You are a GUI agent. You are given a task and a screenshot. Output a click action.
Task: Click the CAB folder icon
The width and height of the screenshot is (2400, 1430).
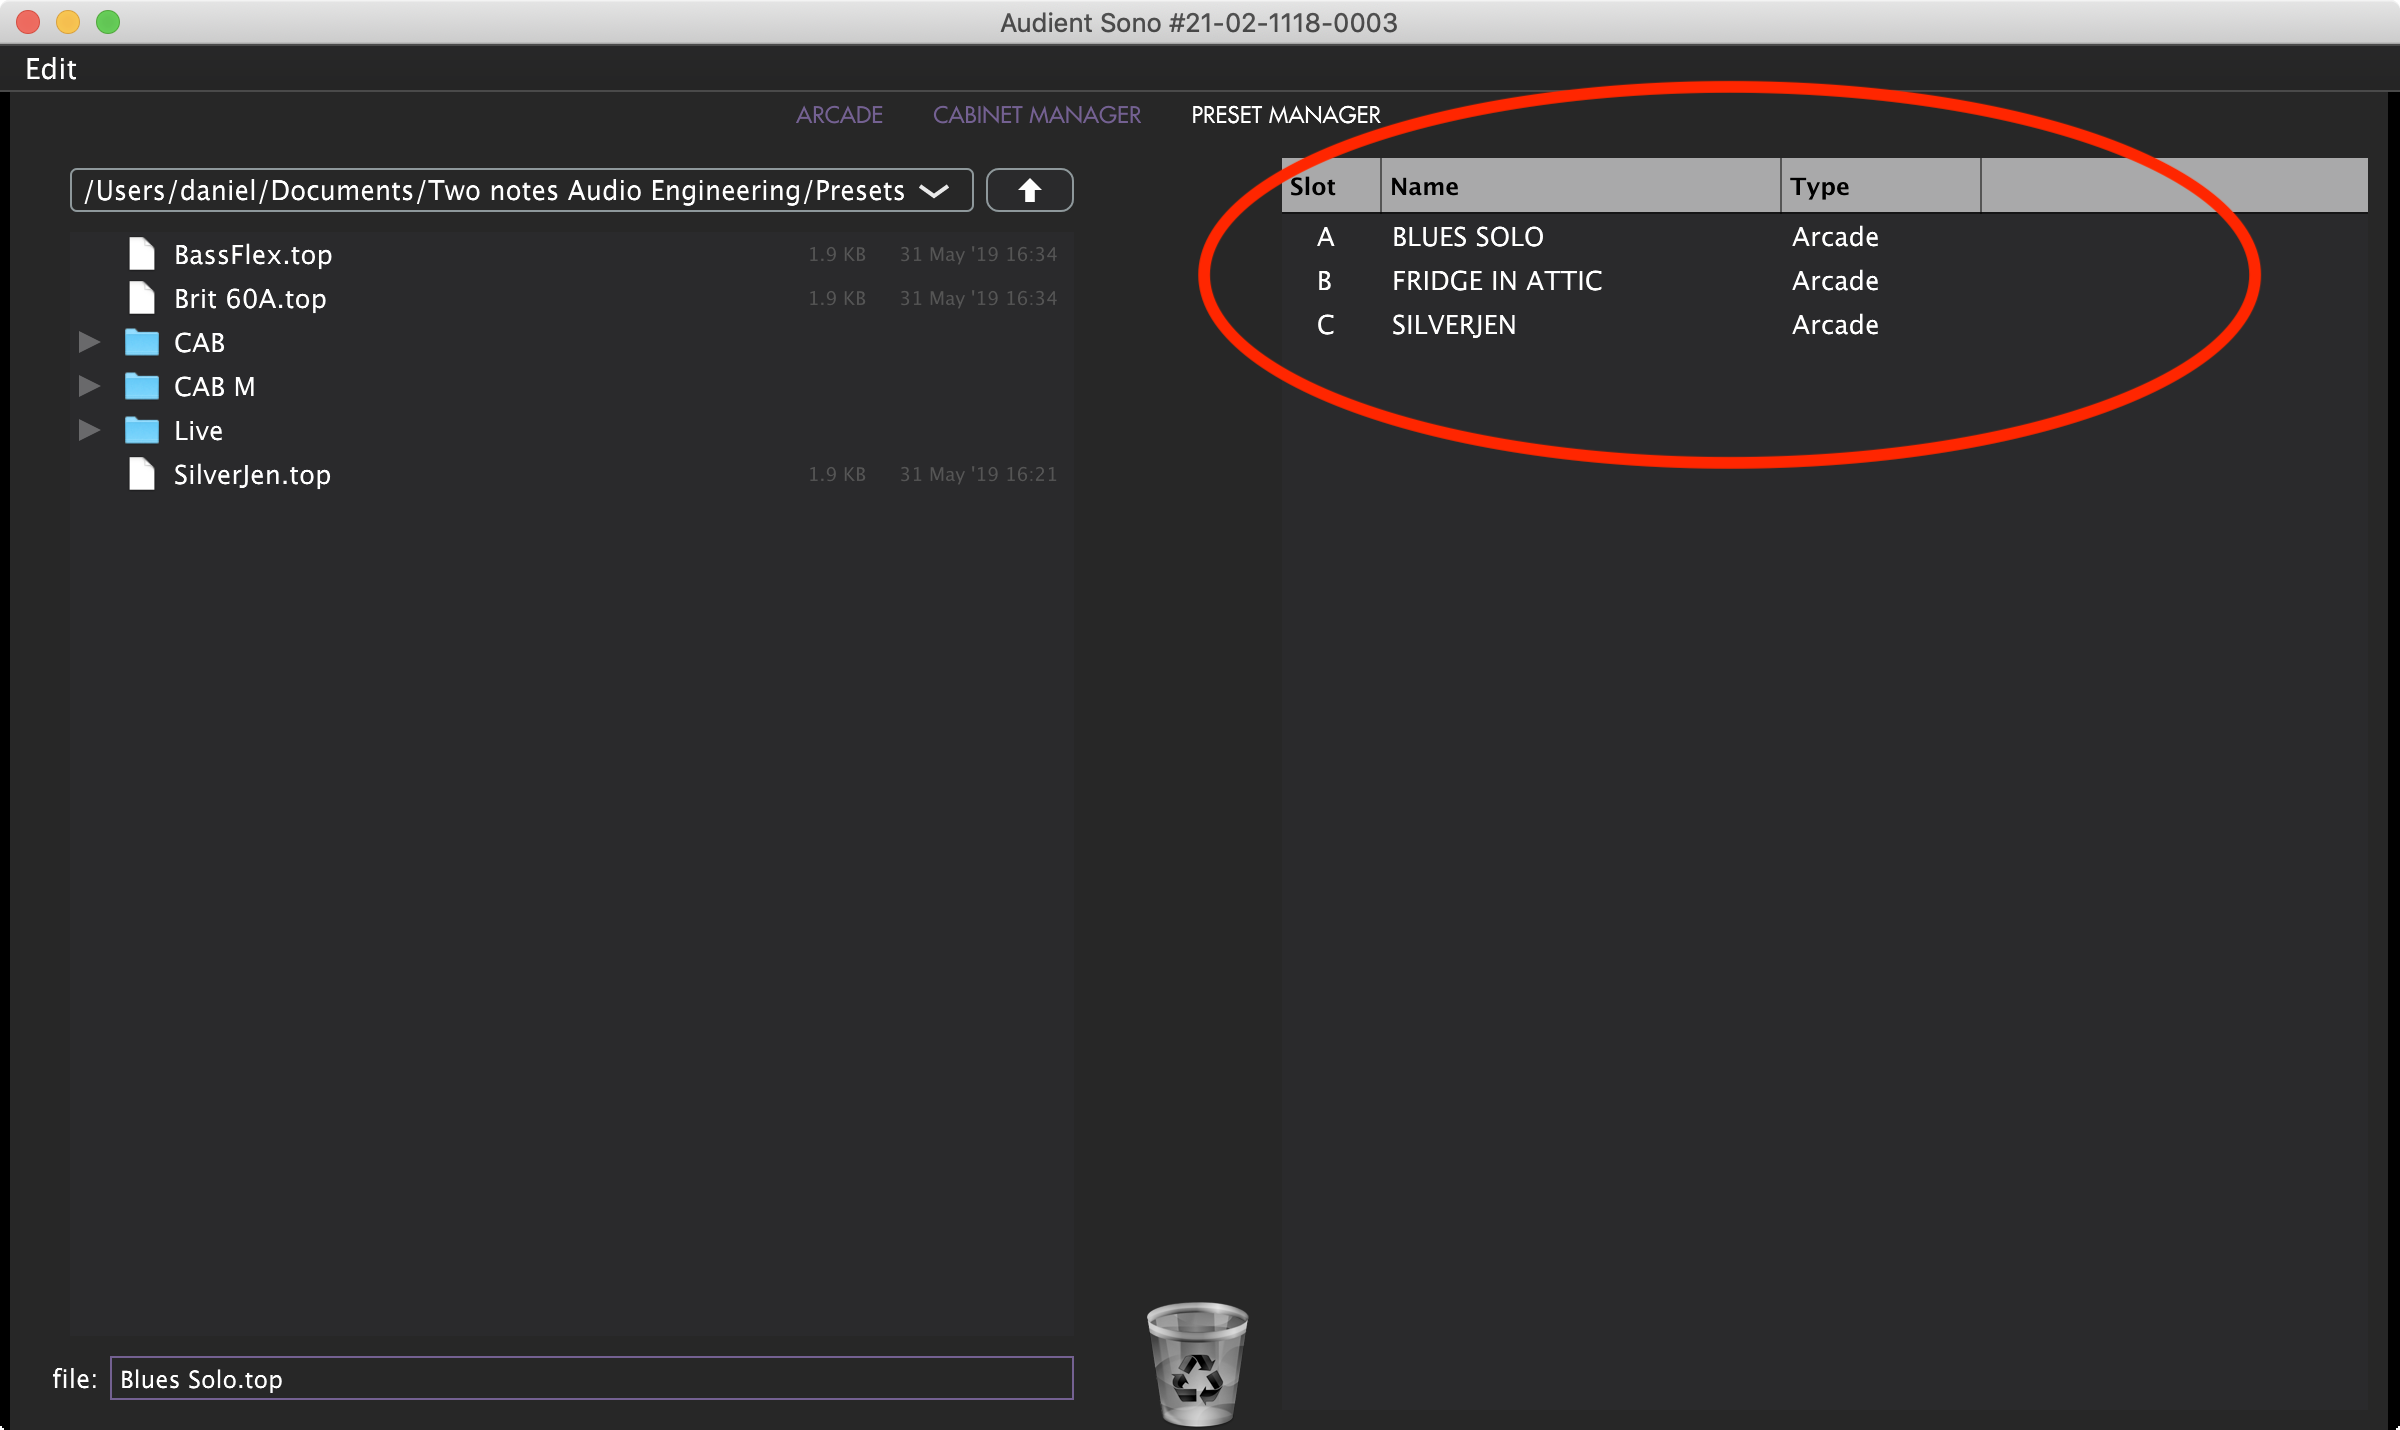coord(142,343)
